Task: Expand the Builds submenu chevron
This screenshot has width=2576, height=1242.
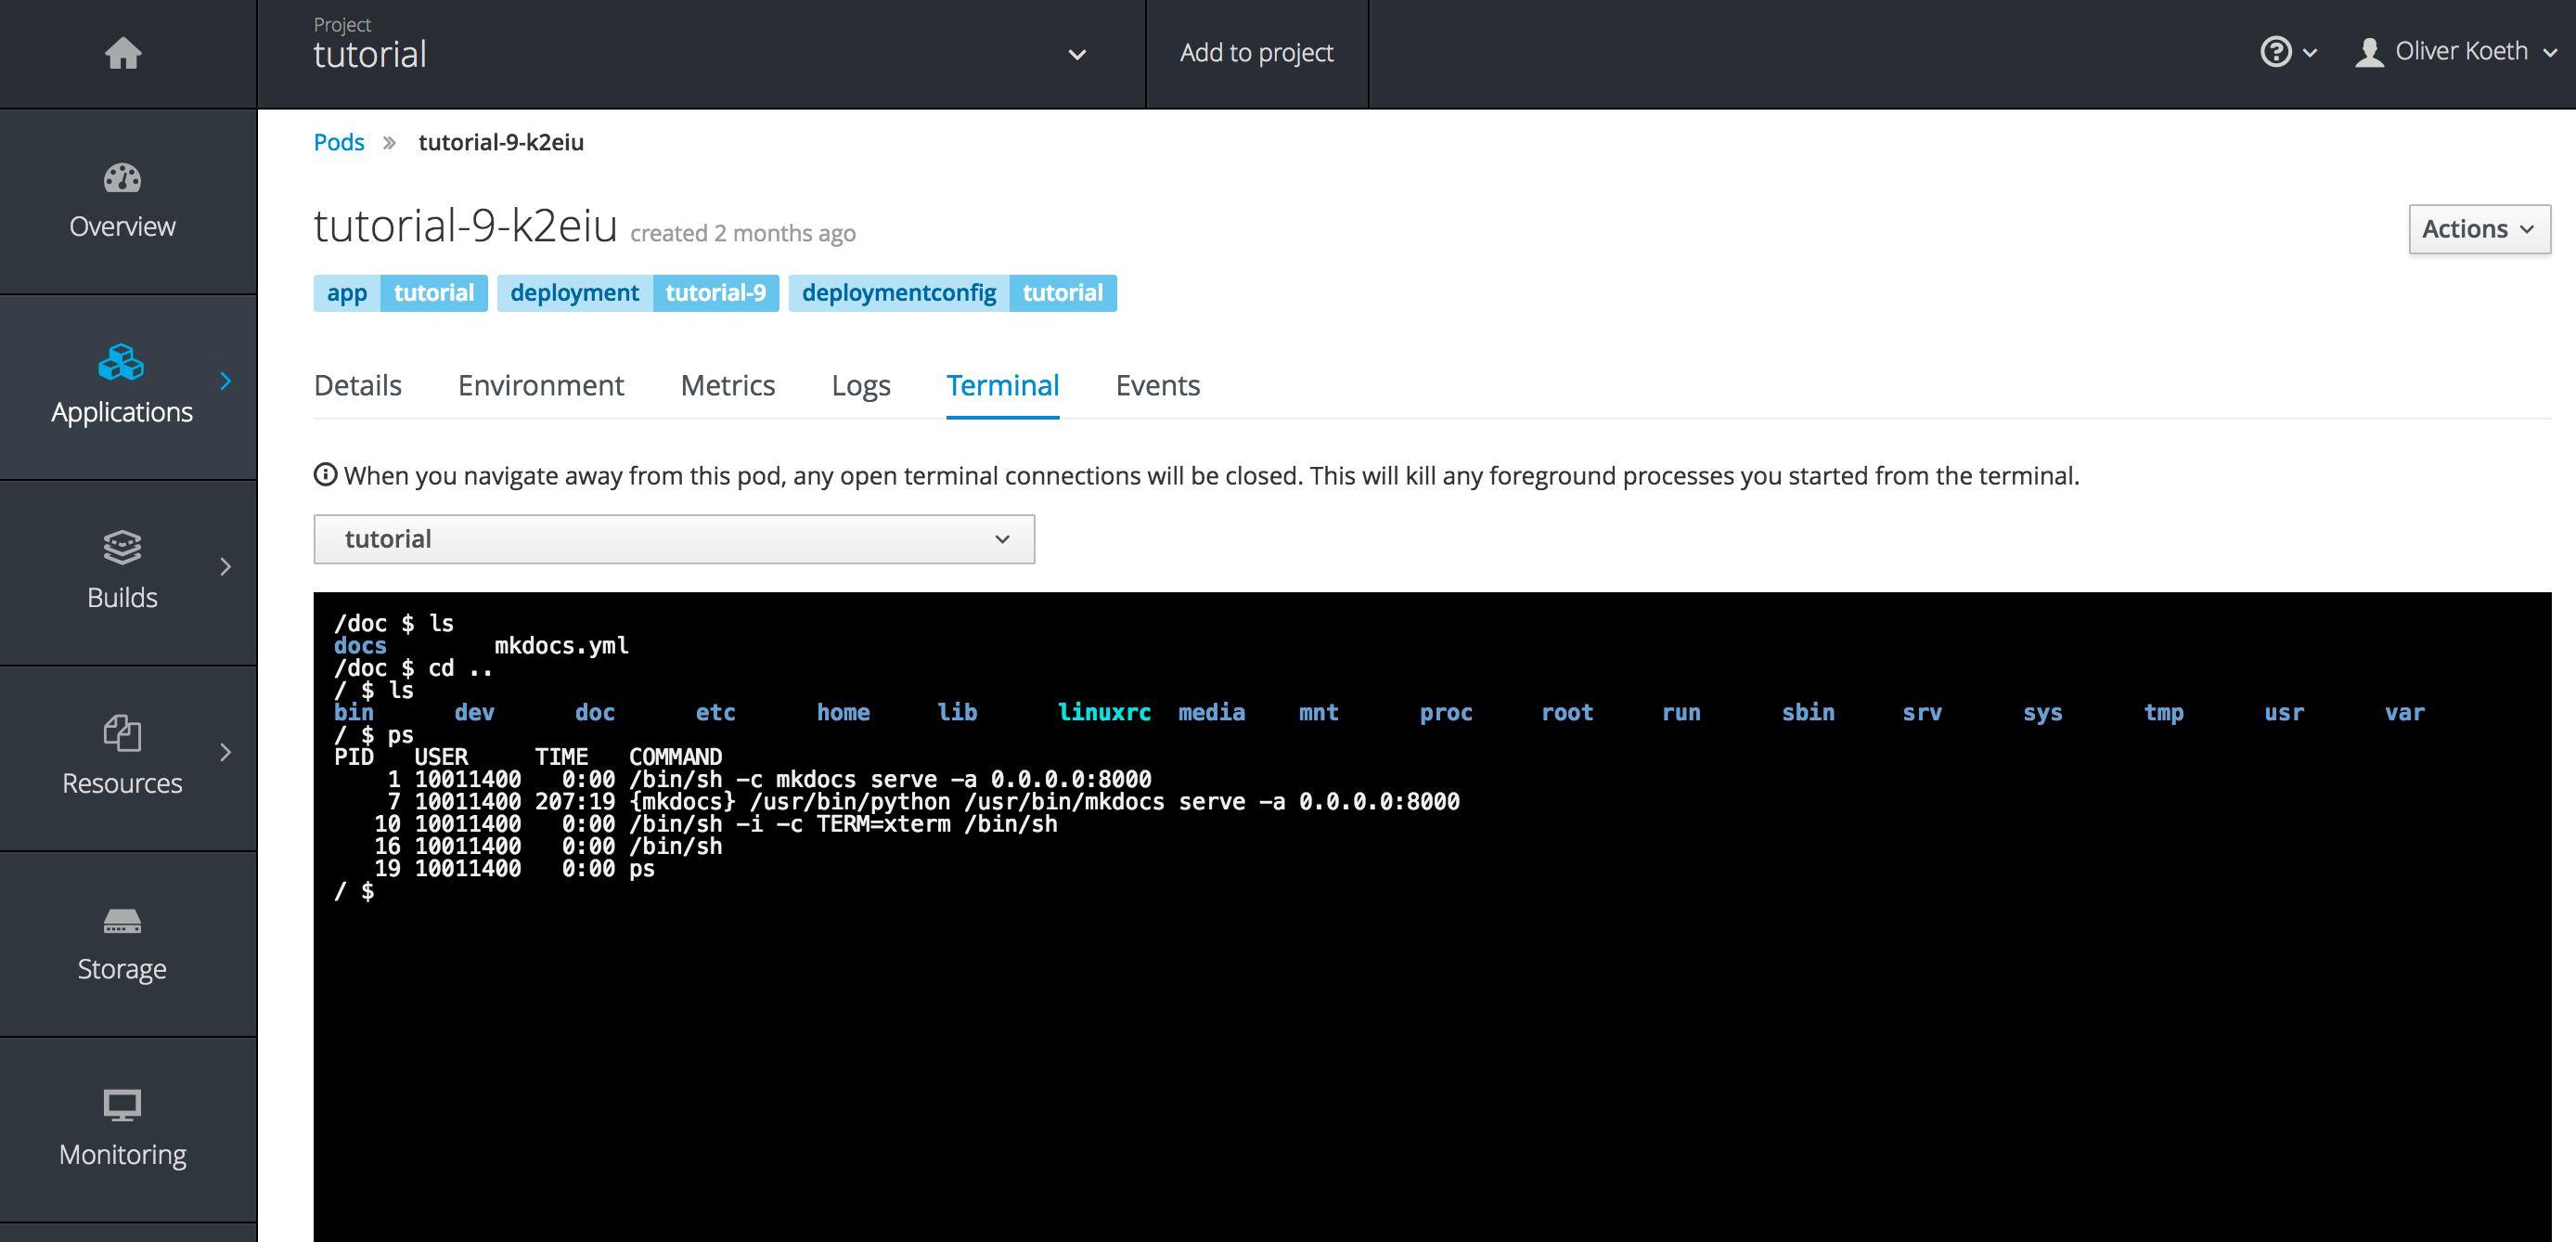Action: tap(226, 567)
